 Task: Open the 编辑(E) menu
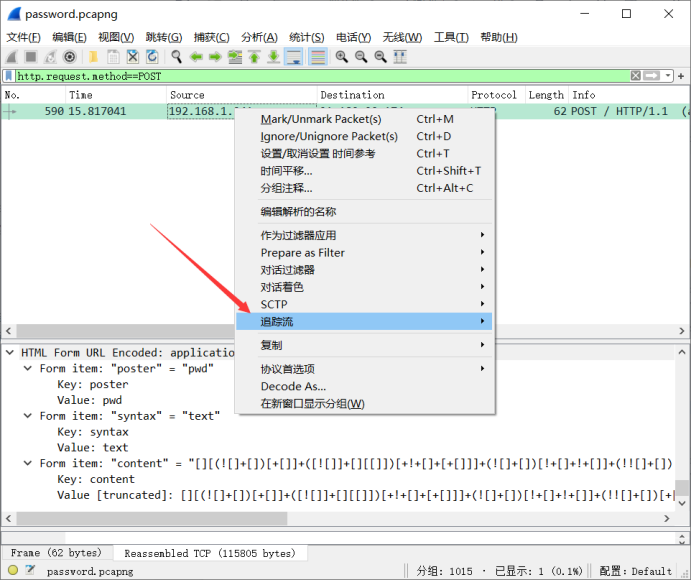pyautogui.click(x=69, y=38)
